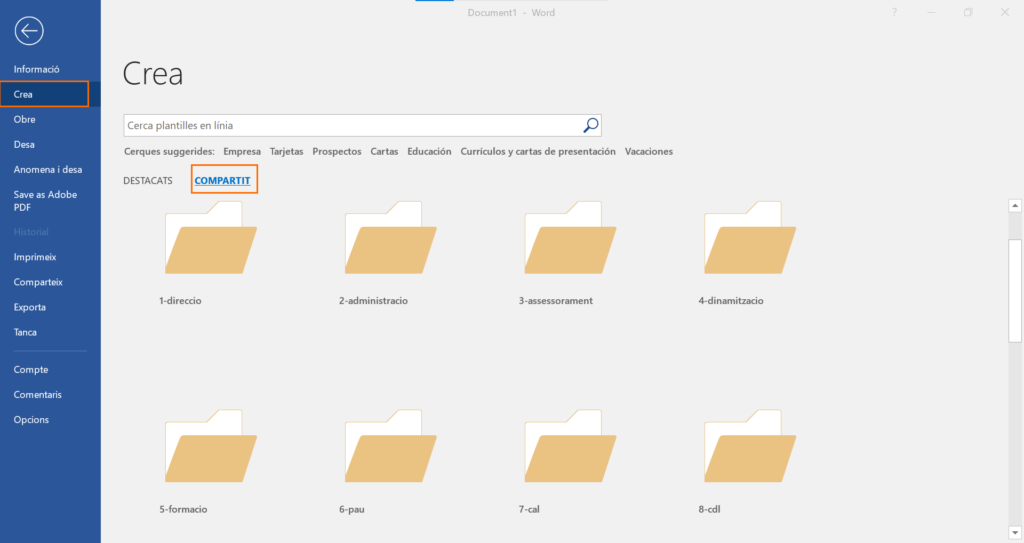This screenshot has height=543, width=1024.
Task: Go to Anomena i desa
Action: 48,169
